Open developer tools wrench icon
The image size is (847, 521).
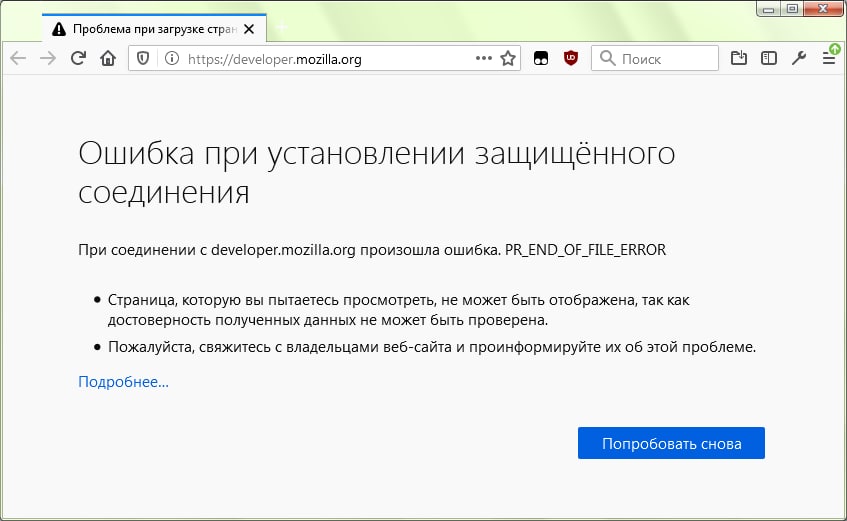[x=799, y=58]
